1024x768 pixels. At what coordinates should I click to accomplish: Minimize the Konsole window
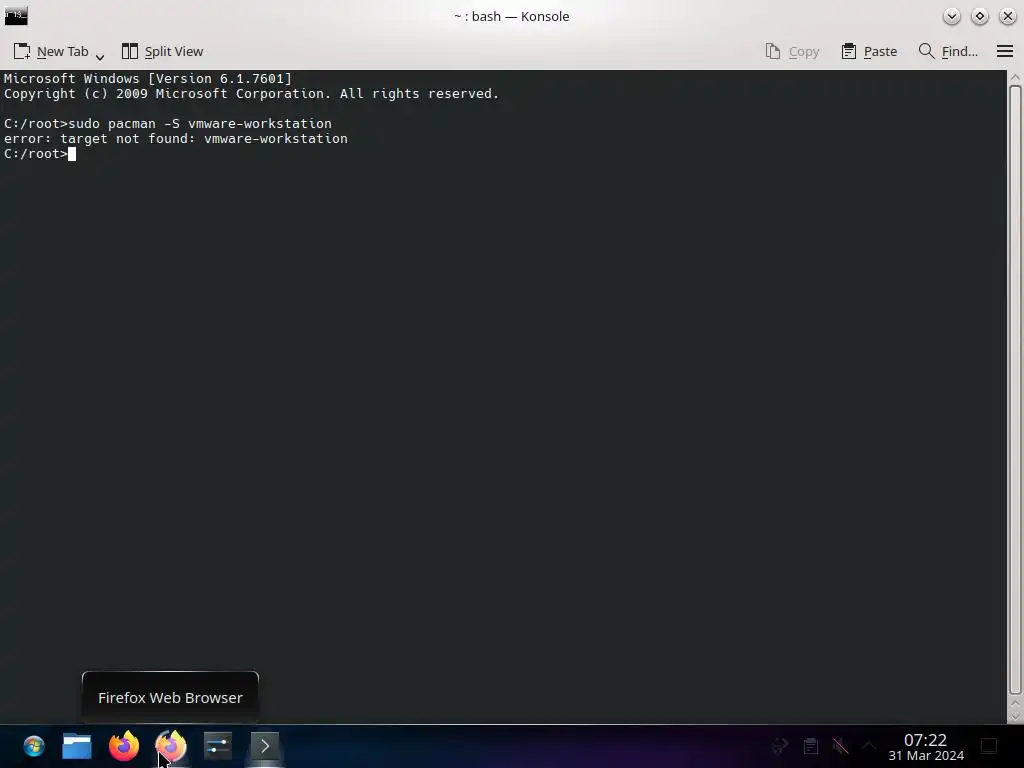click(x=952, y=16)
